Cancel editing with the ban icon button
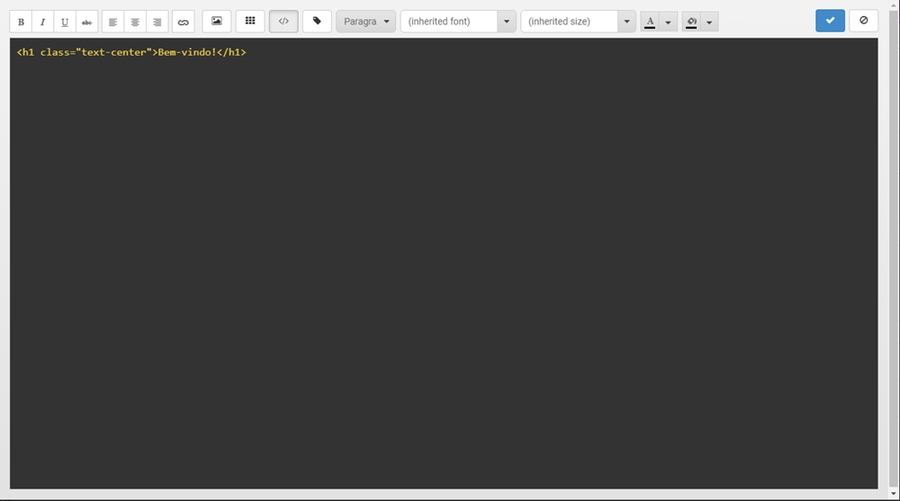900x501 pixels. [864, 21]
